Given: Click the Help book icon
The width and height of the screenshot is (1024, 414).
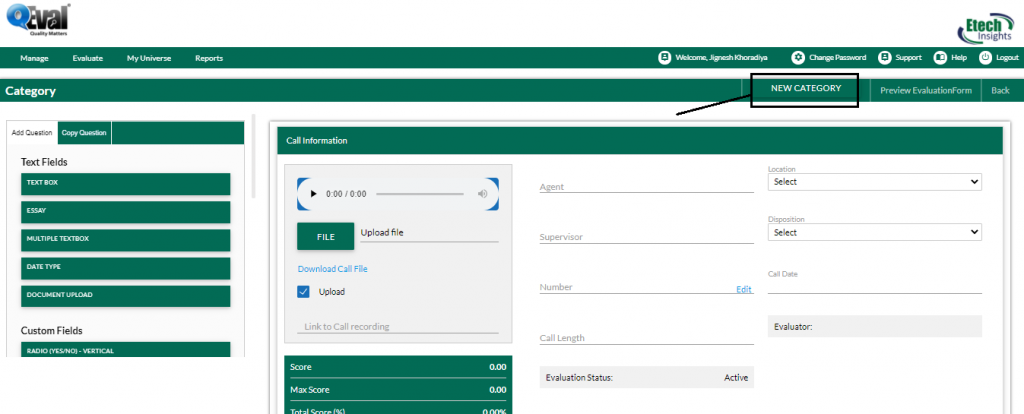Looking at the screenshot, I should [940, 57].
